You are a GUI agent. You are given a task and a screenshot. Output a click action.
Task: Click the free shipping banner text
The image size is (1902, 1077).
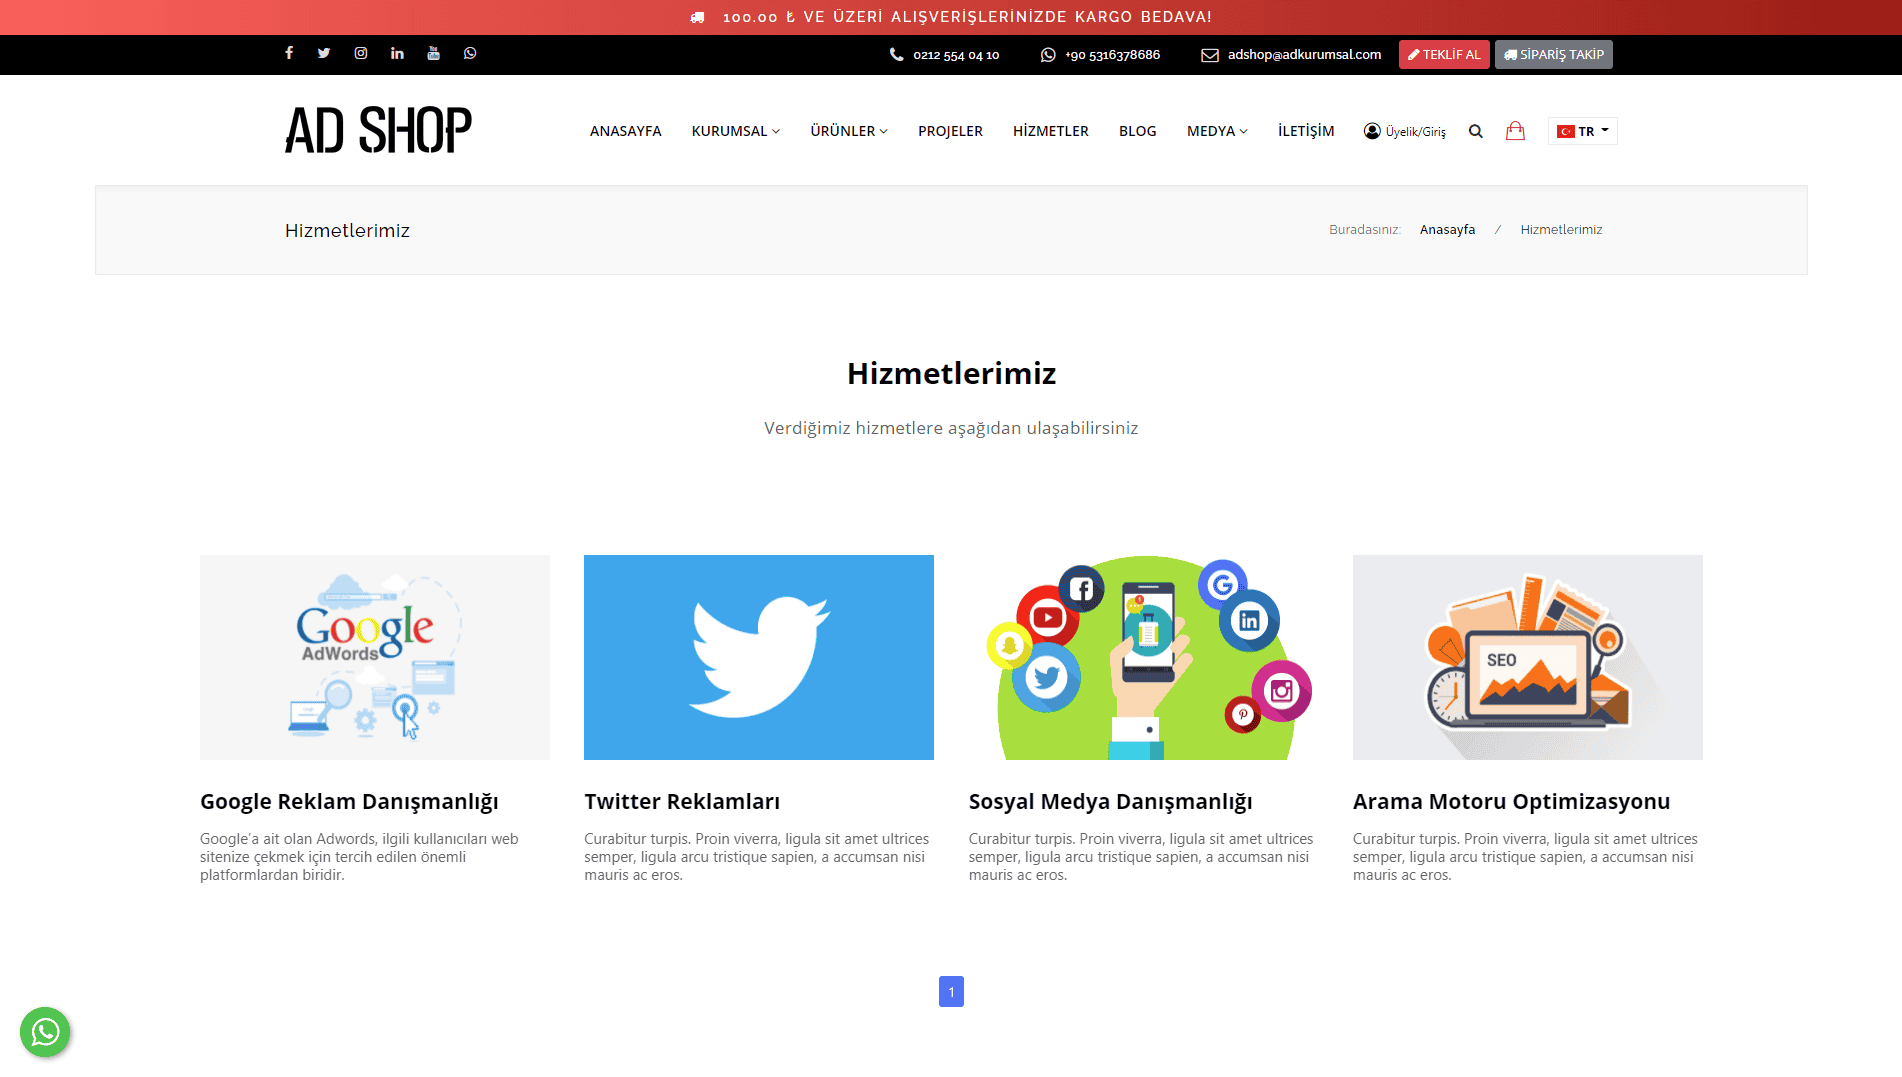(967, 17)
